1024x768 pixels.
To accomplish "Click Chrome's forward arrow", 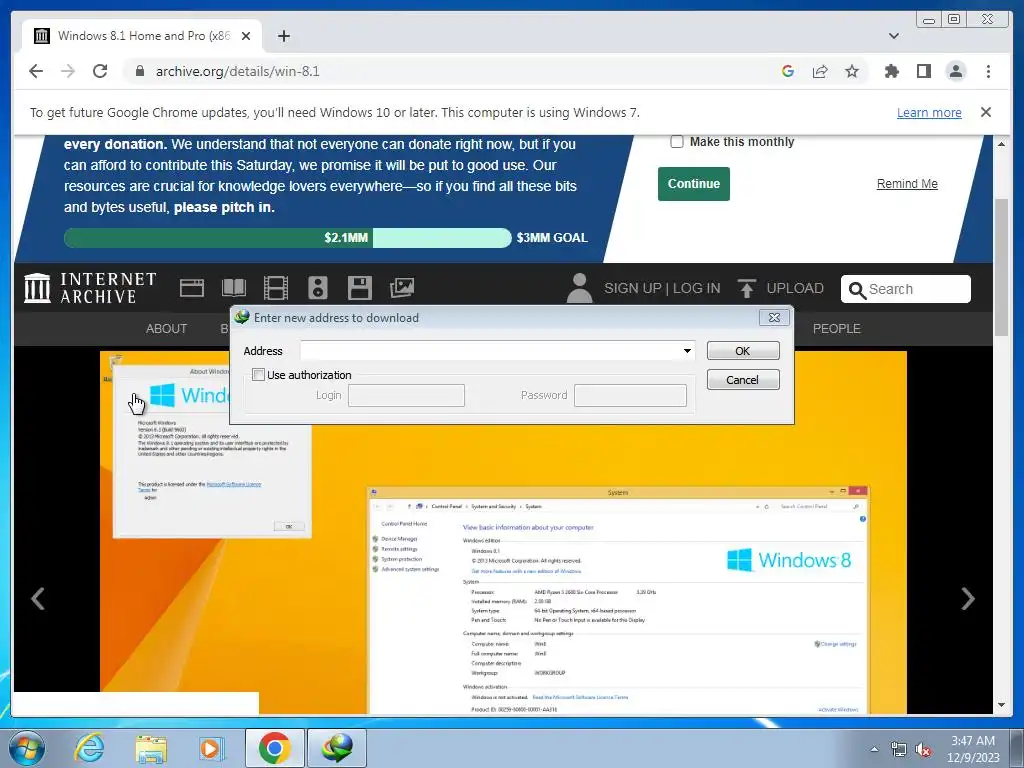I will point(68,71).
